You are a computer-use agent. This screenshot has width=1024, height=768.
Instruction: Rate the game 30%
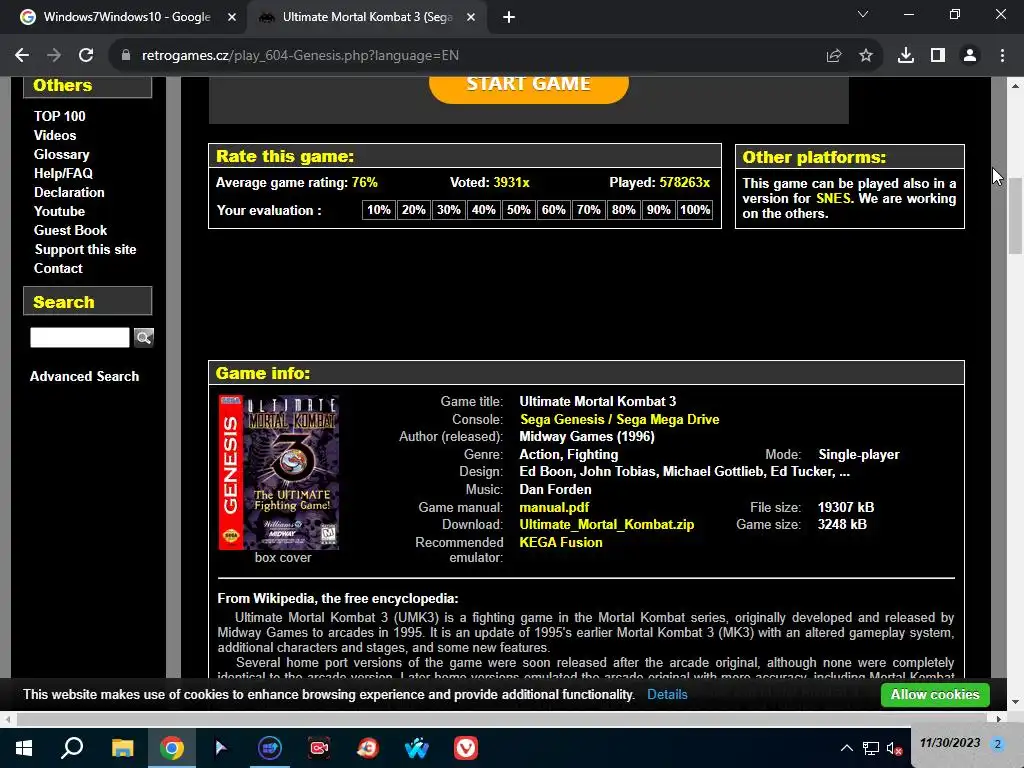[x=449, y=210]
